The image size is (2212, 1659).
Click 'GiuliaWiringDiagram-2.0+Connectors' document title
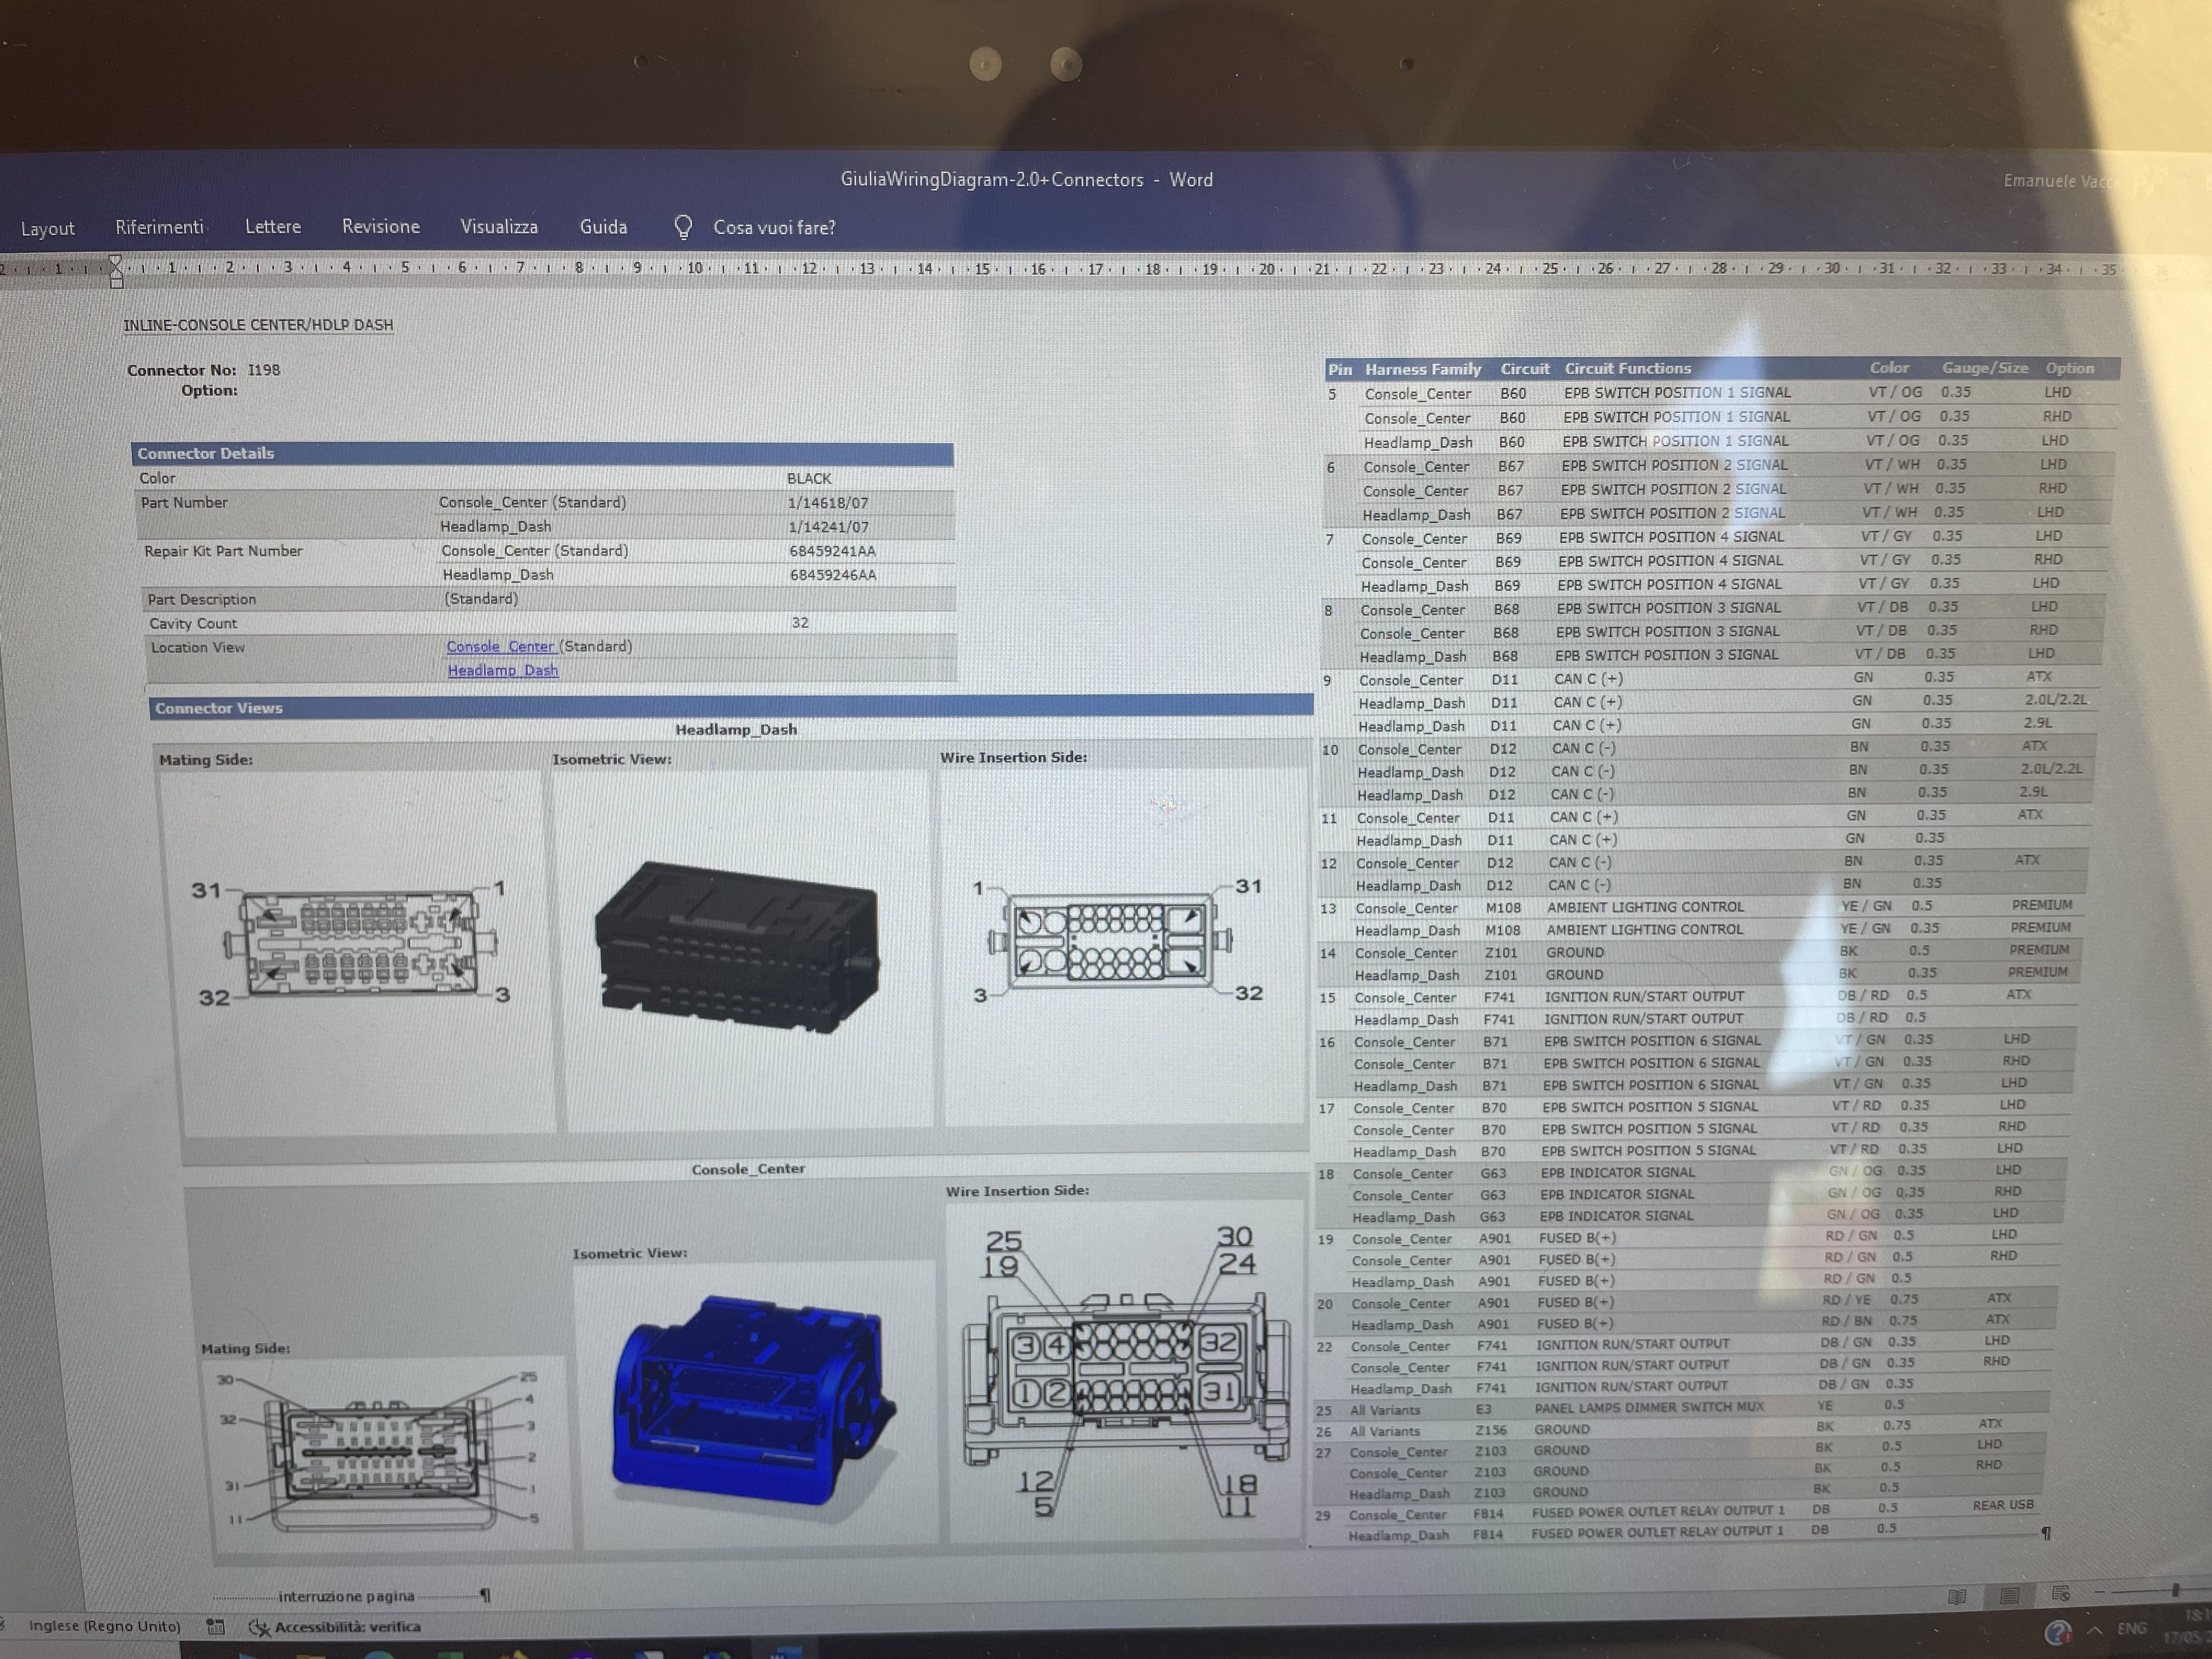click(x=992, y=180)
